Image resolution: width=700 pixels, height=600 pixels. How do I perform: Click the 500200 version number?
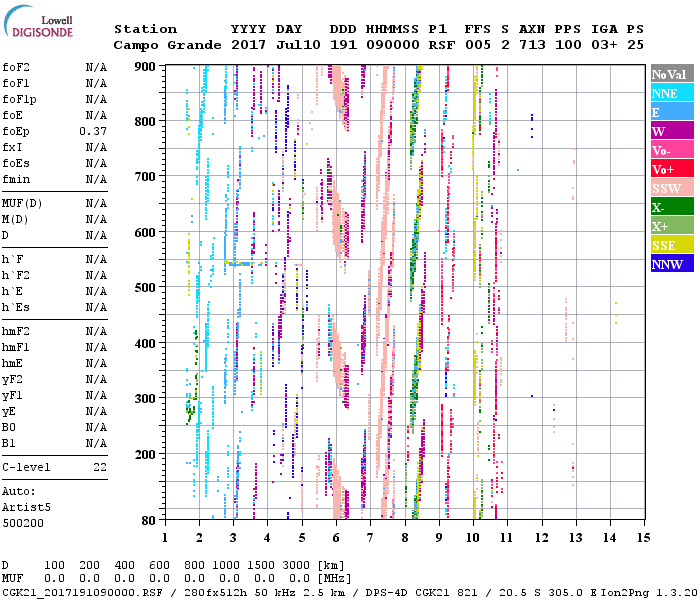tap(23, 523)
